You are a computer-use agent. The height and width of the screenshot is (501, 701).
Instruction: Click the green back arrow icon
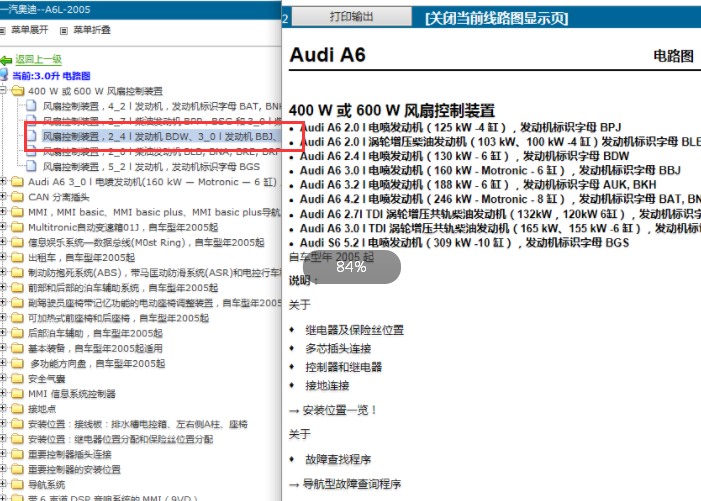[6, 60]
